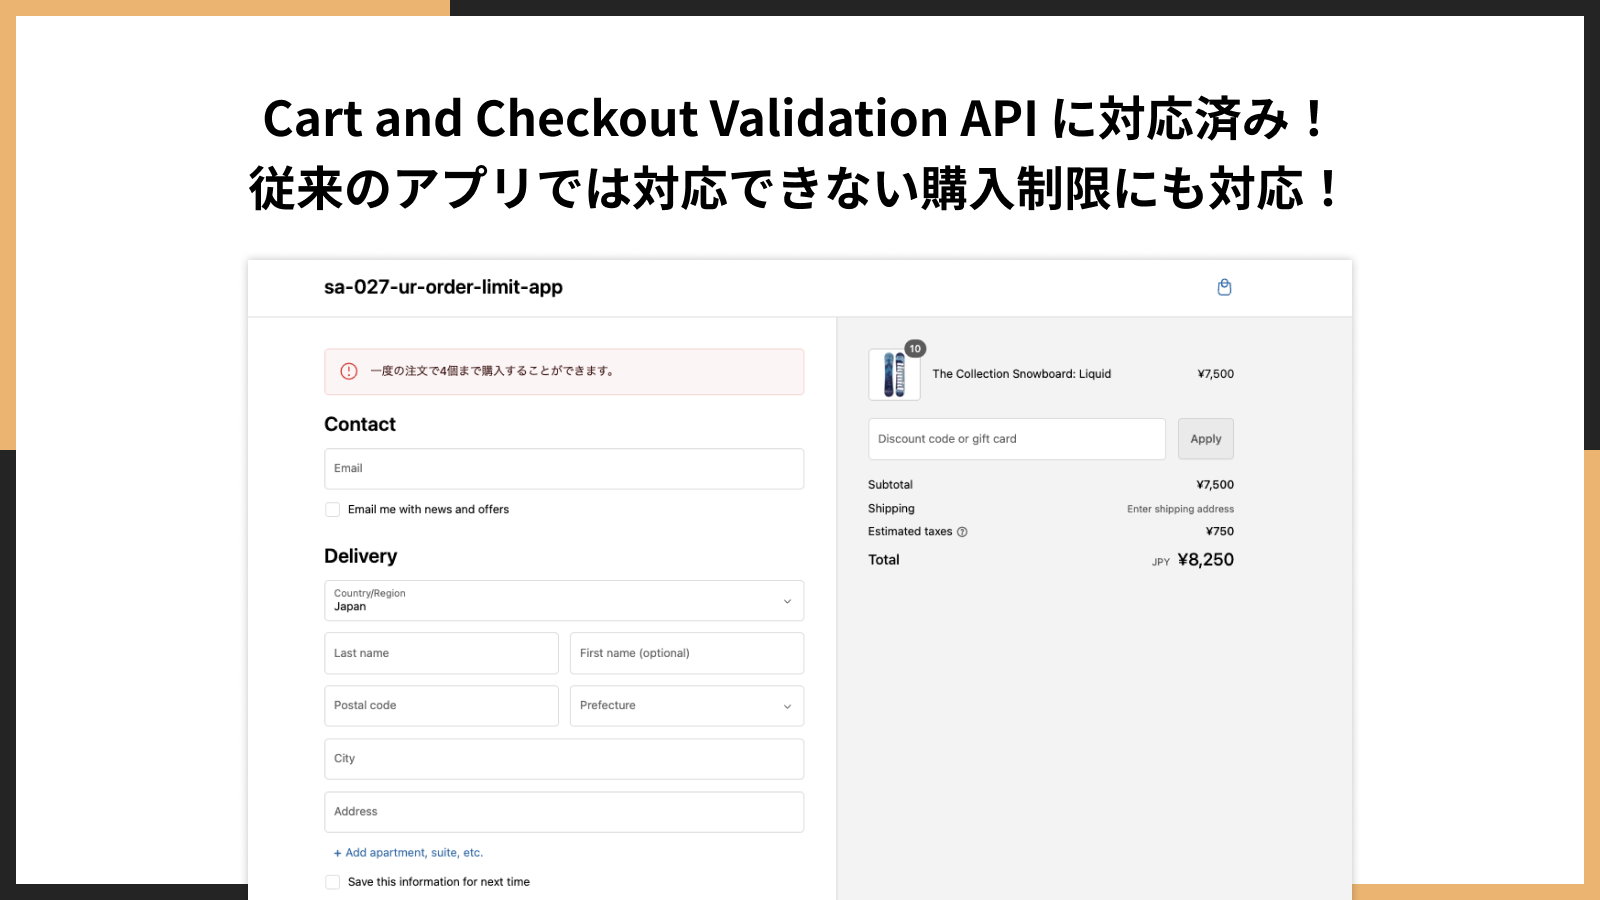Check Save this information for next time
1600x900 pixels.
(x=333, y=882)
